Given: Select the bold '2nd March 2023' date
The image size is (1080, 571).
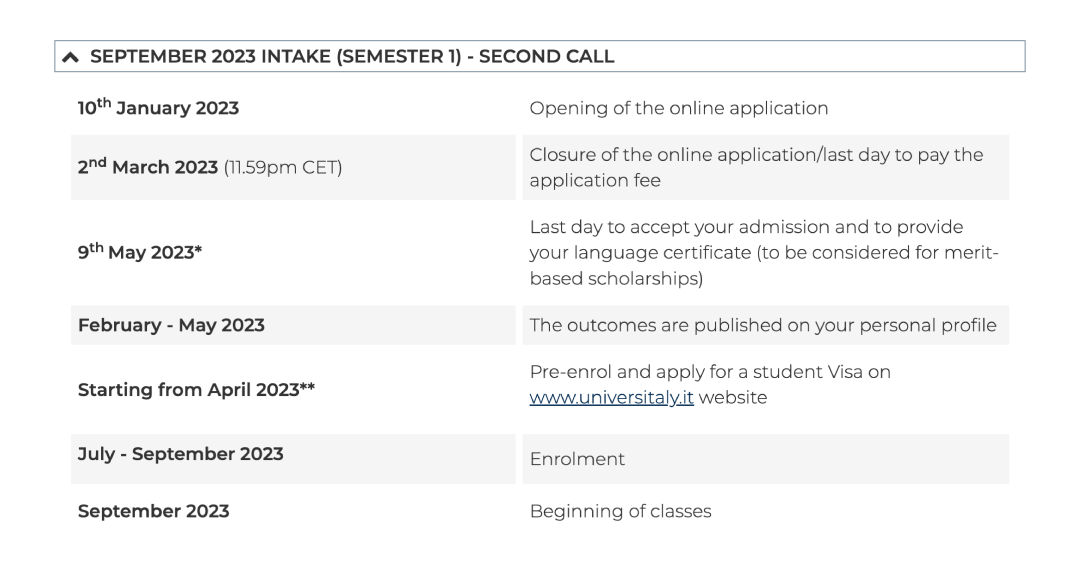Looking at the screenshot, I should 148,167.
